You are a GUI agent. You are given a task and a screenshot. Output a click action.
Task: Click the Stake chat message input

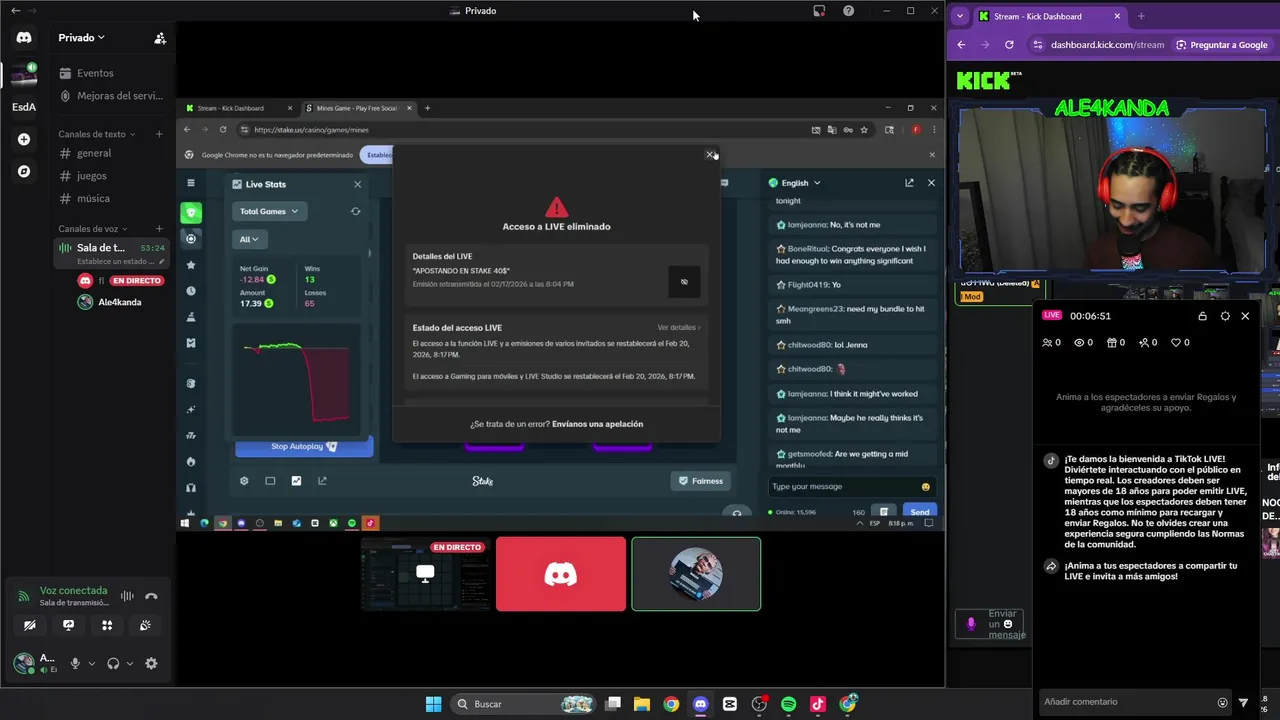pyautogui.click(x=843, y=486)
